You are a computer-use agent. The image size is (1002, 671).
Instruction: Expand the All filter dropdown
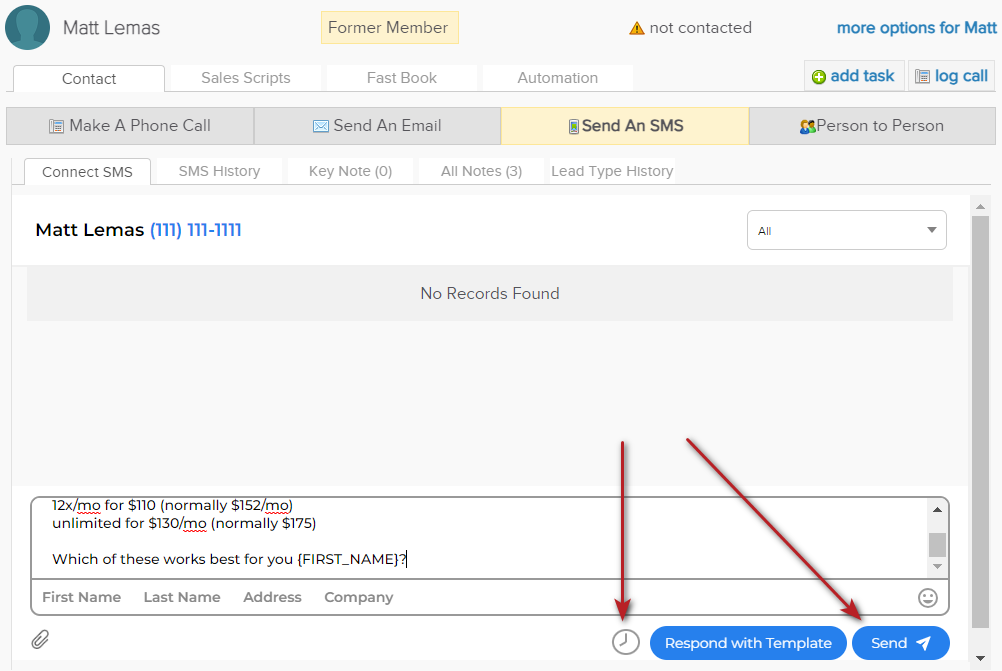tap(846, 230)
